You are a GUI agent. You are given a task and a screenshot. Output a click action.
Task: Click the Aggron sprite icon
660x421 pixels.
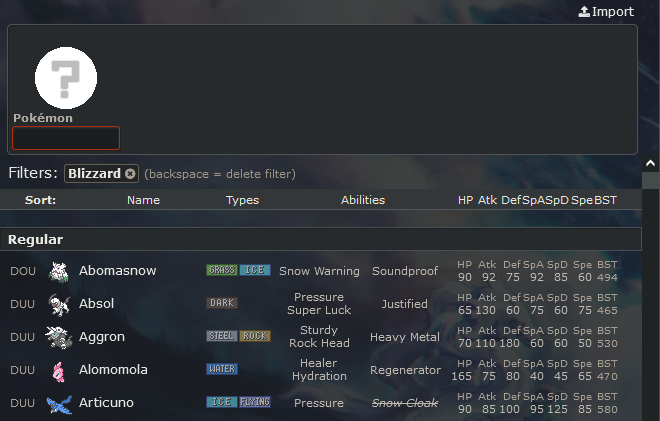click(59, 337)
